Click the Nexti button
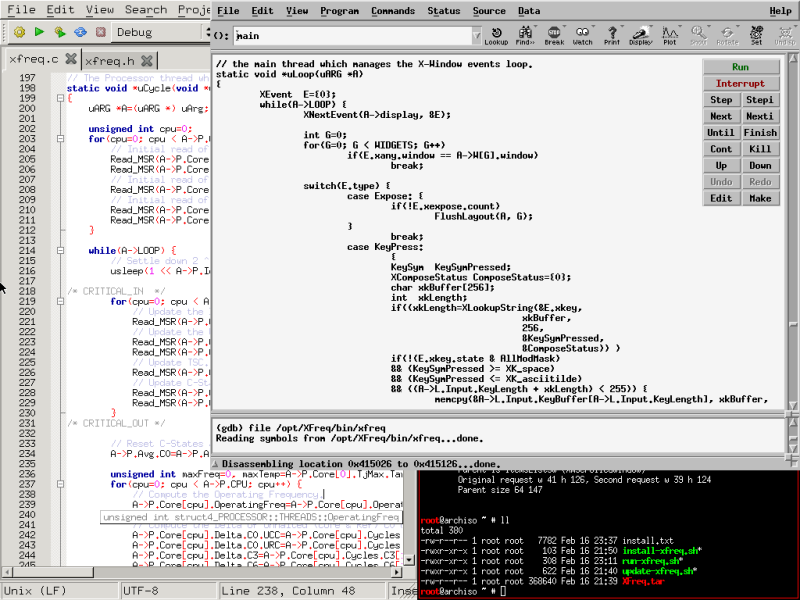800x600 pixels. coord(760,116)
